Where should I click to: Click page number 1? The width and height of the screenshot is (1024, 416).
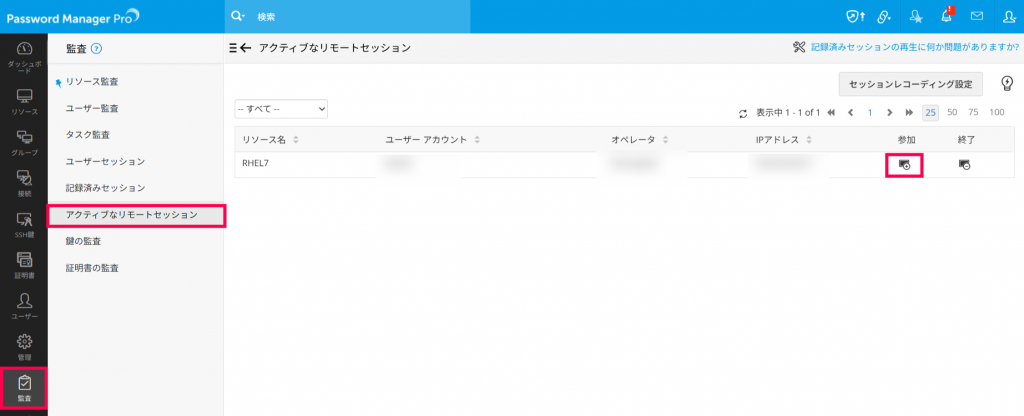pos(870,112)
